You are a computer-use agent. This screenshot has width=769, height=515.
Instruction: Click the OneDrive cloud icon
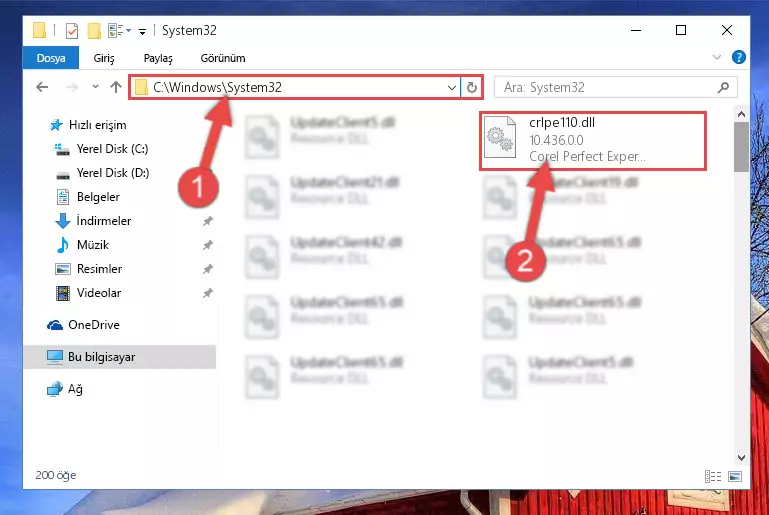tap(54, 325)
